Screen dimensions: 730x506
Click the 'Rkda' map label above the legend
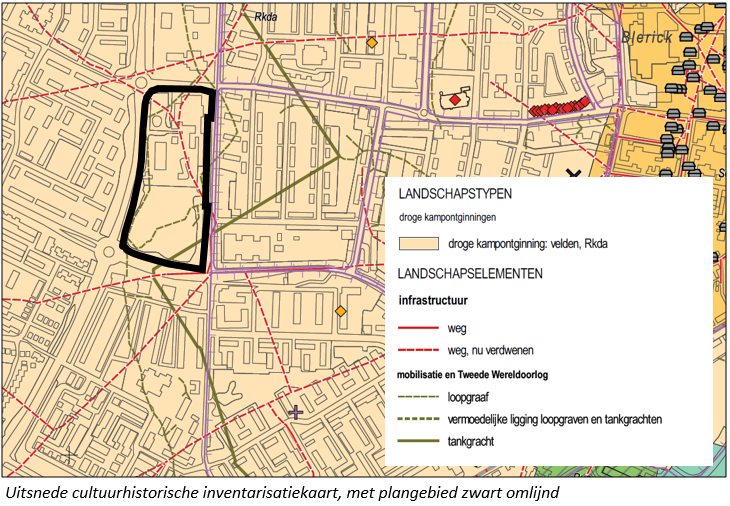[x=266, y=17]
